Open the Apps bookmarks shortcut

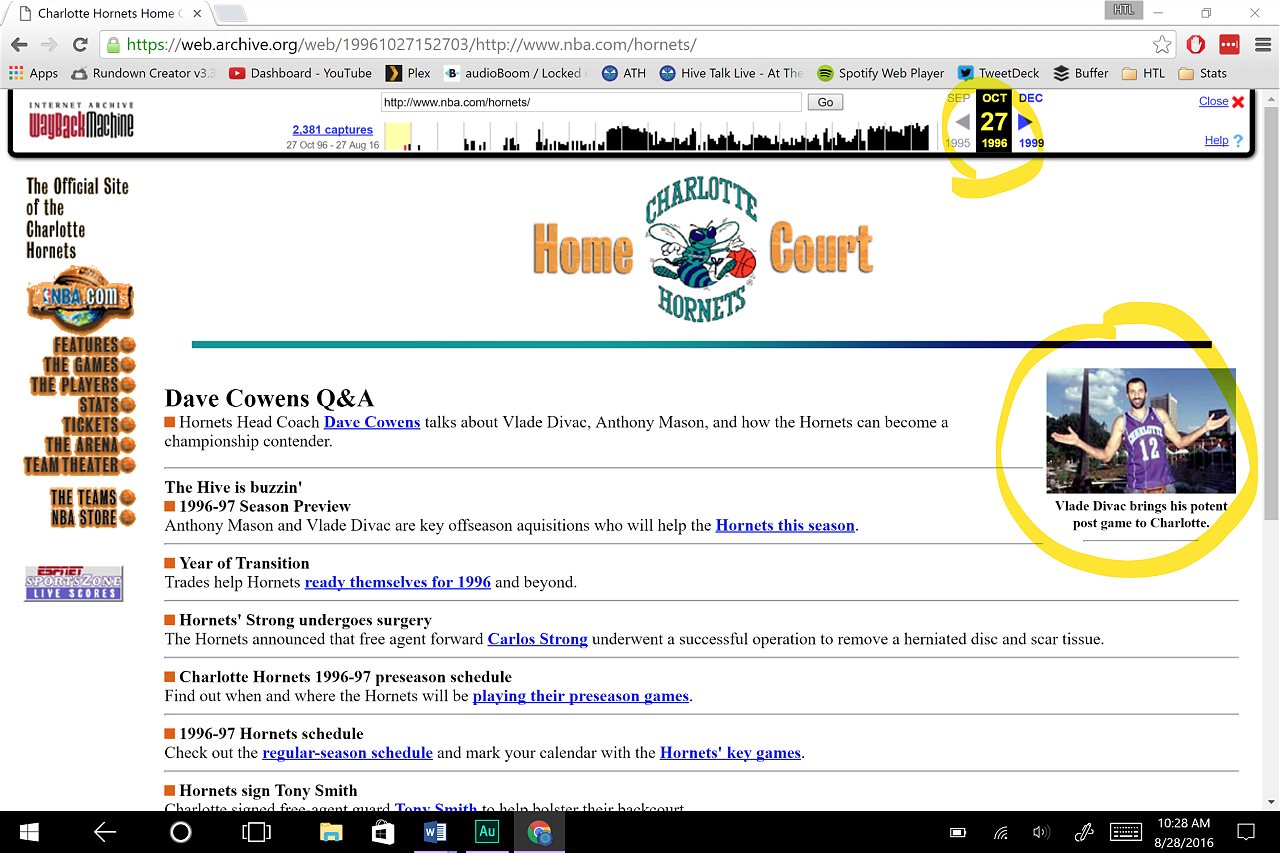click(x=33, y=73)
